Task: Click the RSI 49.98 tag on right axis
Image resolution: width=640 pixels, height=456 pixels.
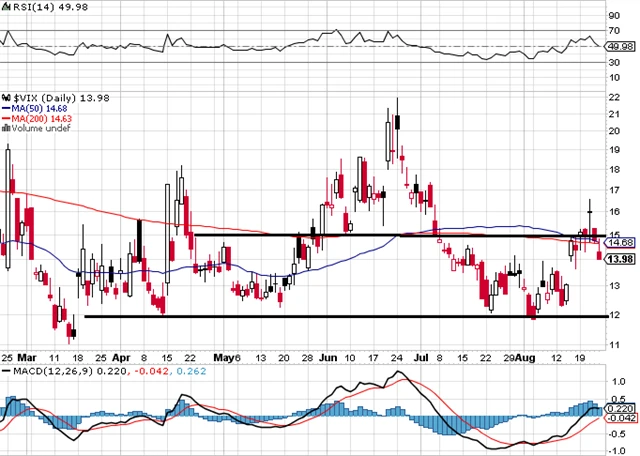Action: point(620,45)
